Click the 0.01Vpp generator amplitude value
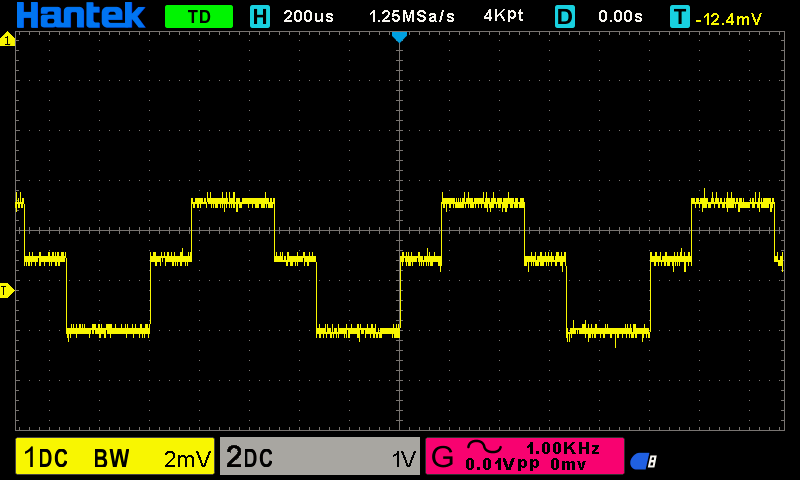Image resolution: width=800 pixels, height=480 pixels. pyautogui.click(x=502, y=464)
